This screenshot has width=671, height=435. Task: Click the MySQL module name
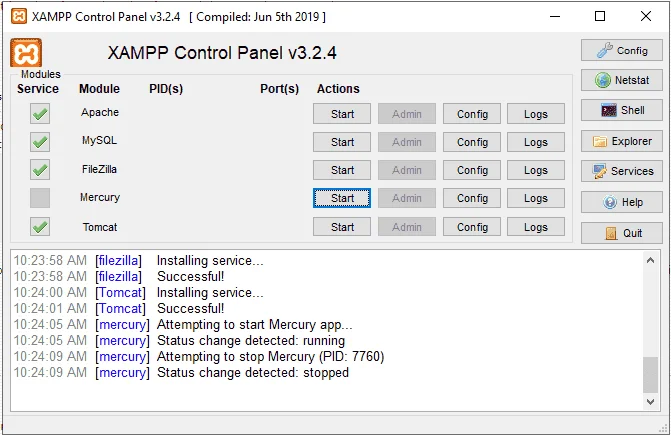click(99, 141)
